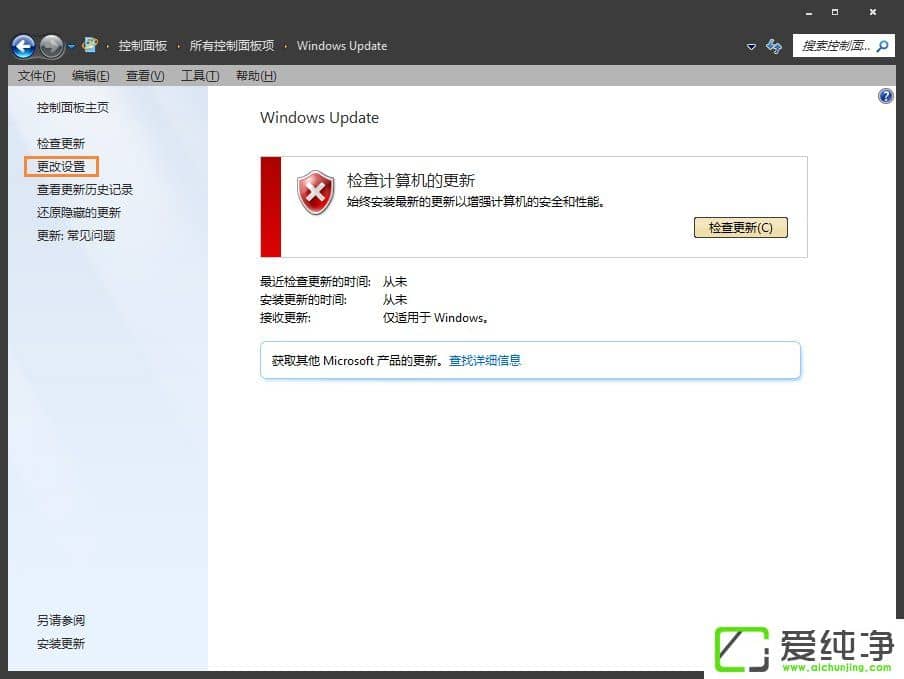Open help using the question mark icon

885,95
